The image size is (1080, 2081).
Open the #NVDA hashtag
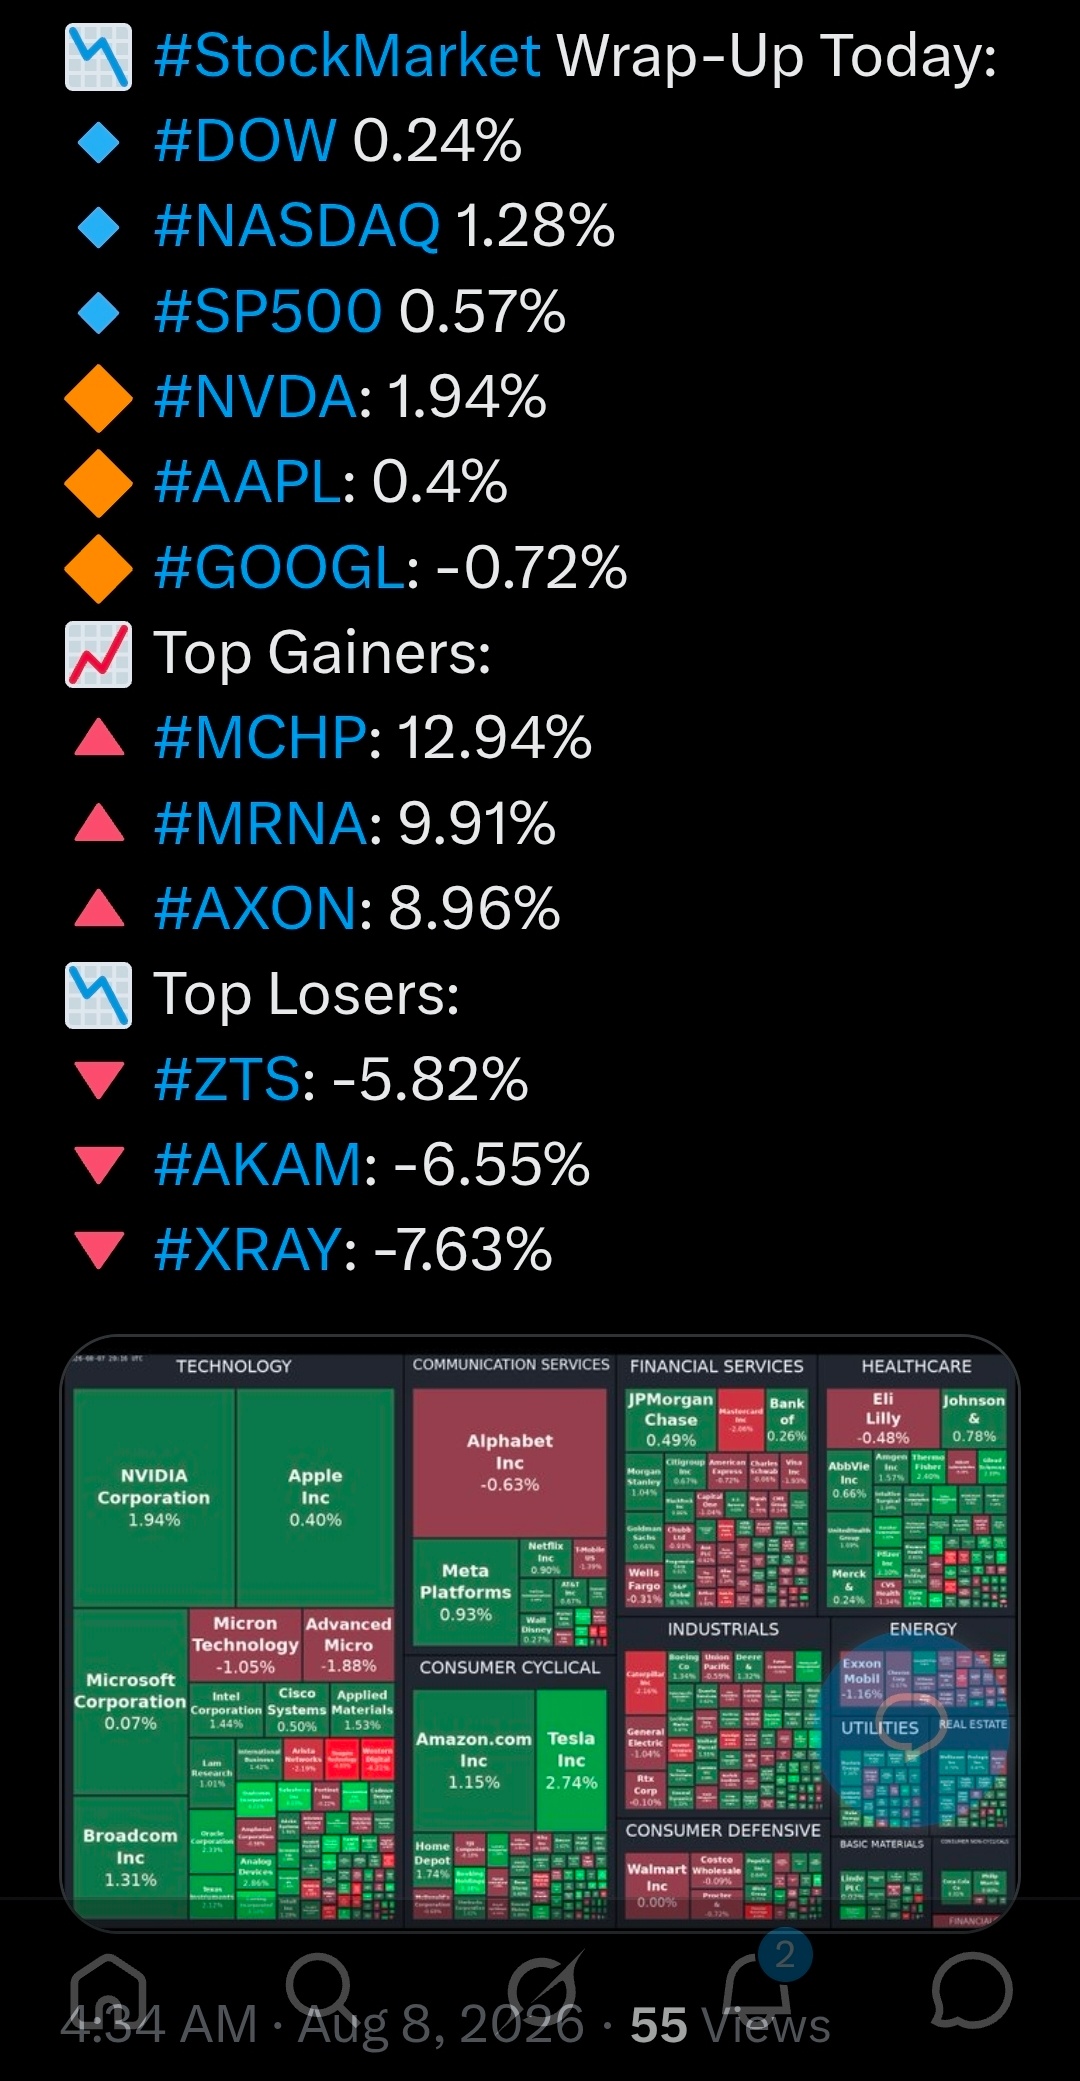(255, 397)
